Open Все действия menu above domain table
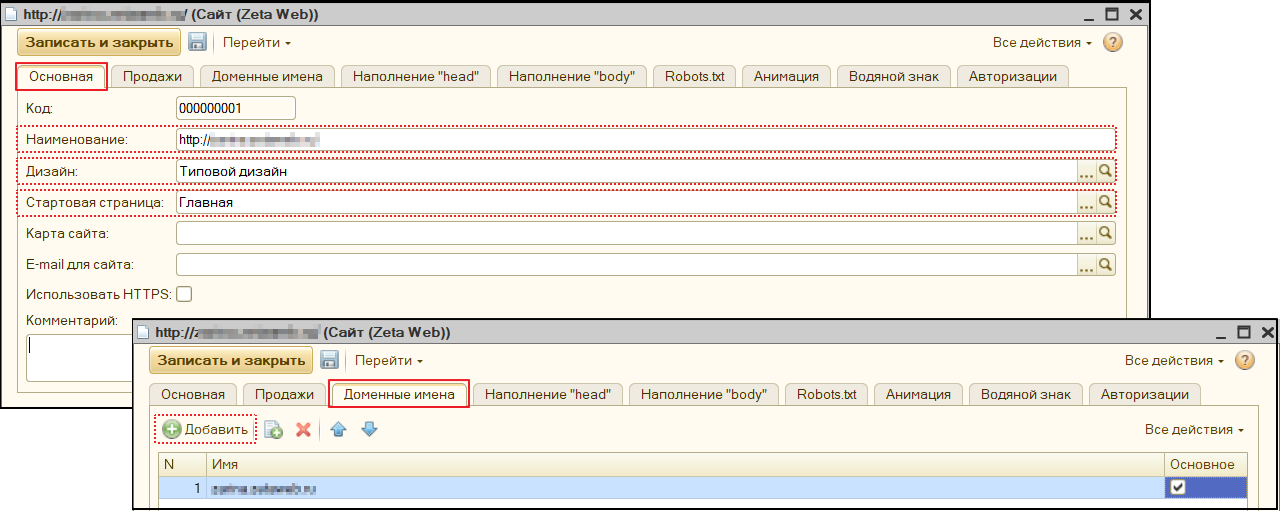 click(x=1194, y=429)
